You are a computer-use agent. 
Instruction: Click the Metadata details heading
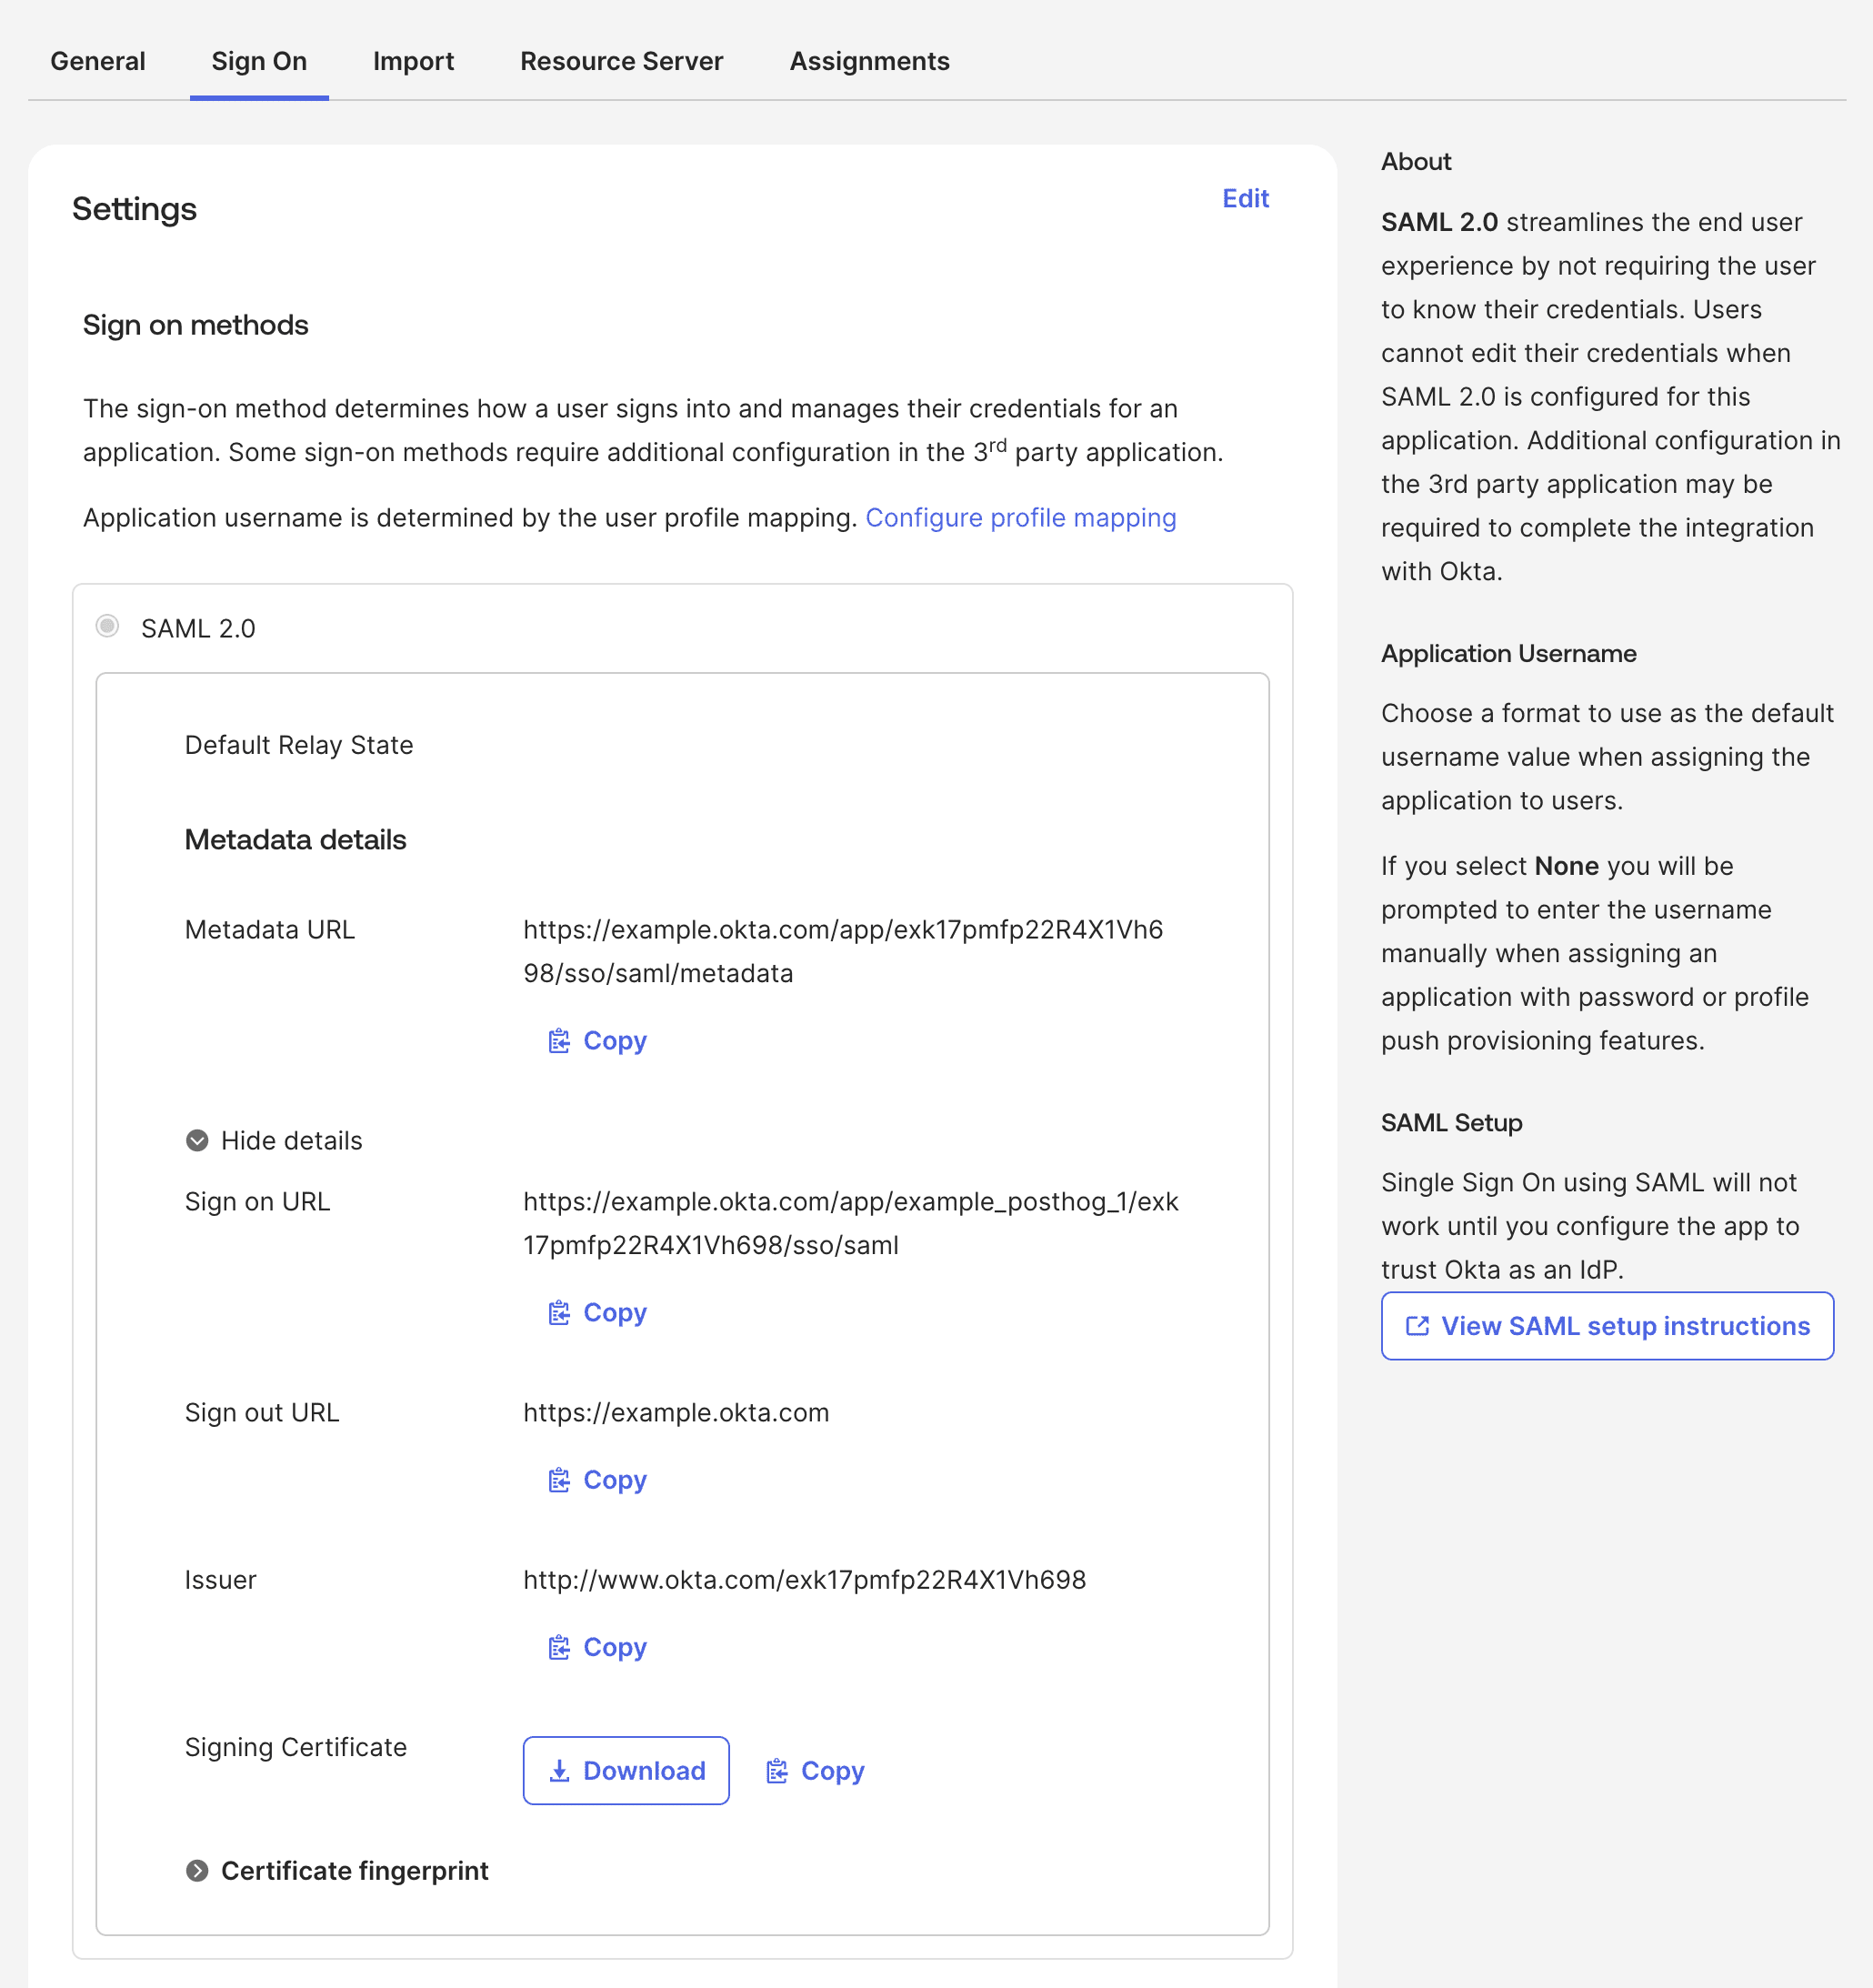(x=295, y=839)
